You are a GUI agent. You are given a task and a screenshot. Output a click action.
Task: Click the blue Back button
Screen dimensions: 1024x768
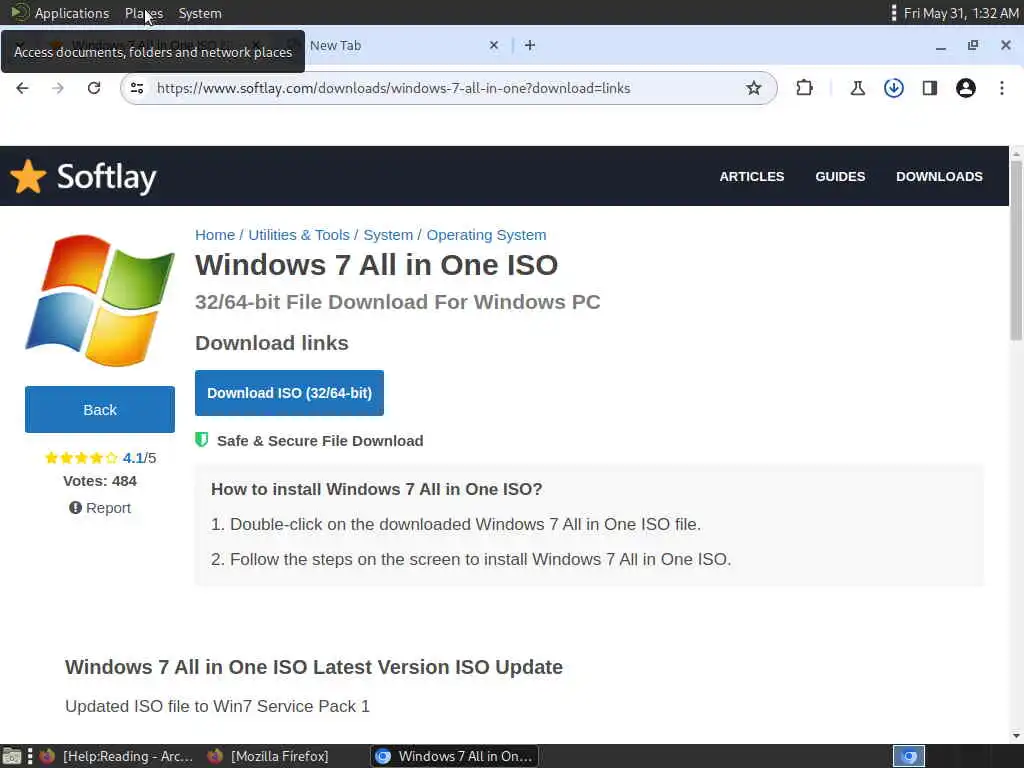(x=100, y=409)
